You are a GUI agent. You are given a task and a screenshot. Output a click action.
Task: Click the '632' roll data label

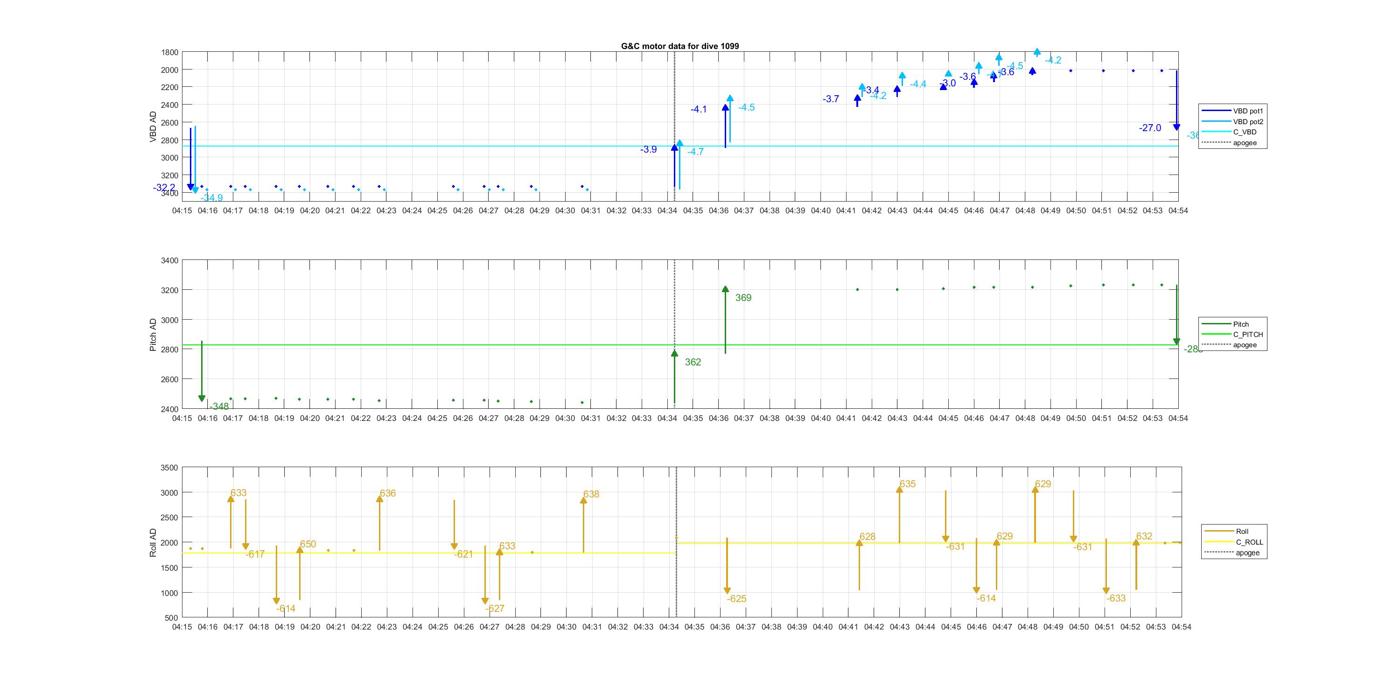coord(1144,537)
